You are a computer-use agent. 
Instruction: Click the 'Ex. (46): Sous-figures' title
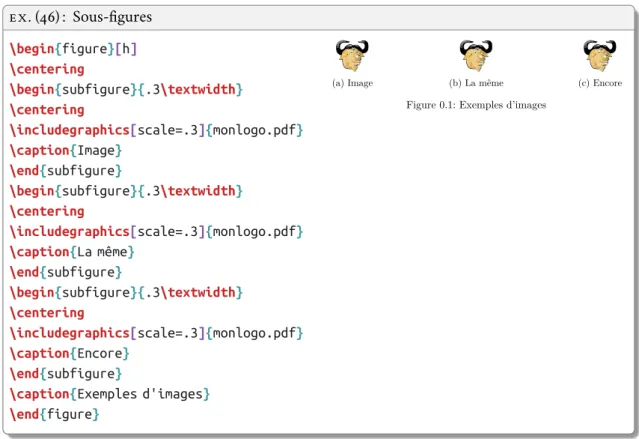click(81, 18)
